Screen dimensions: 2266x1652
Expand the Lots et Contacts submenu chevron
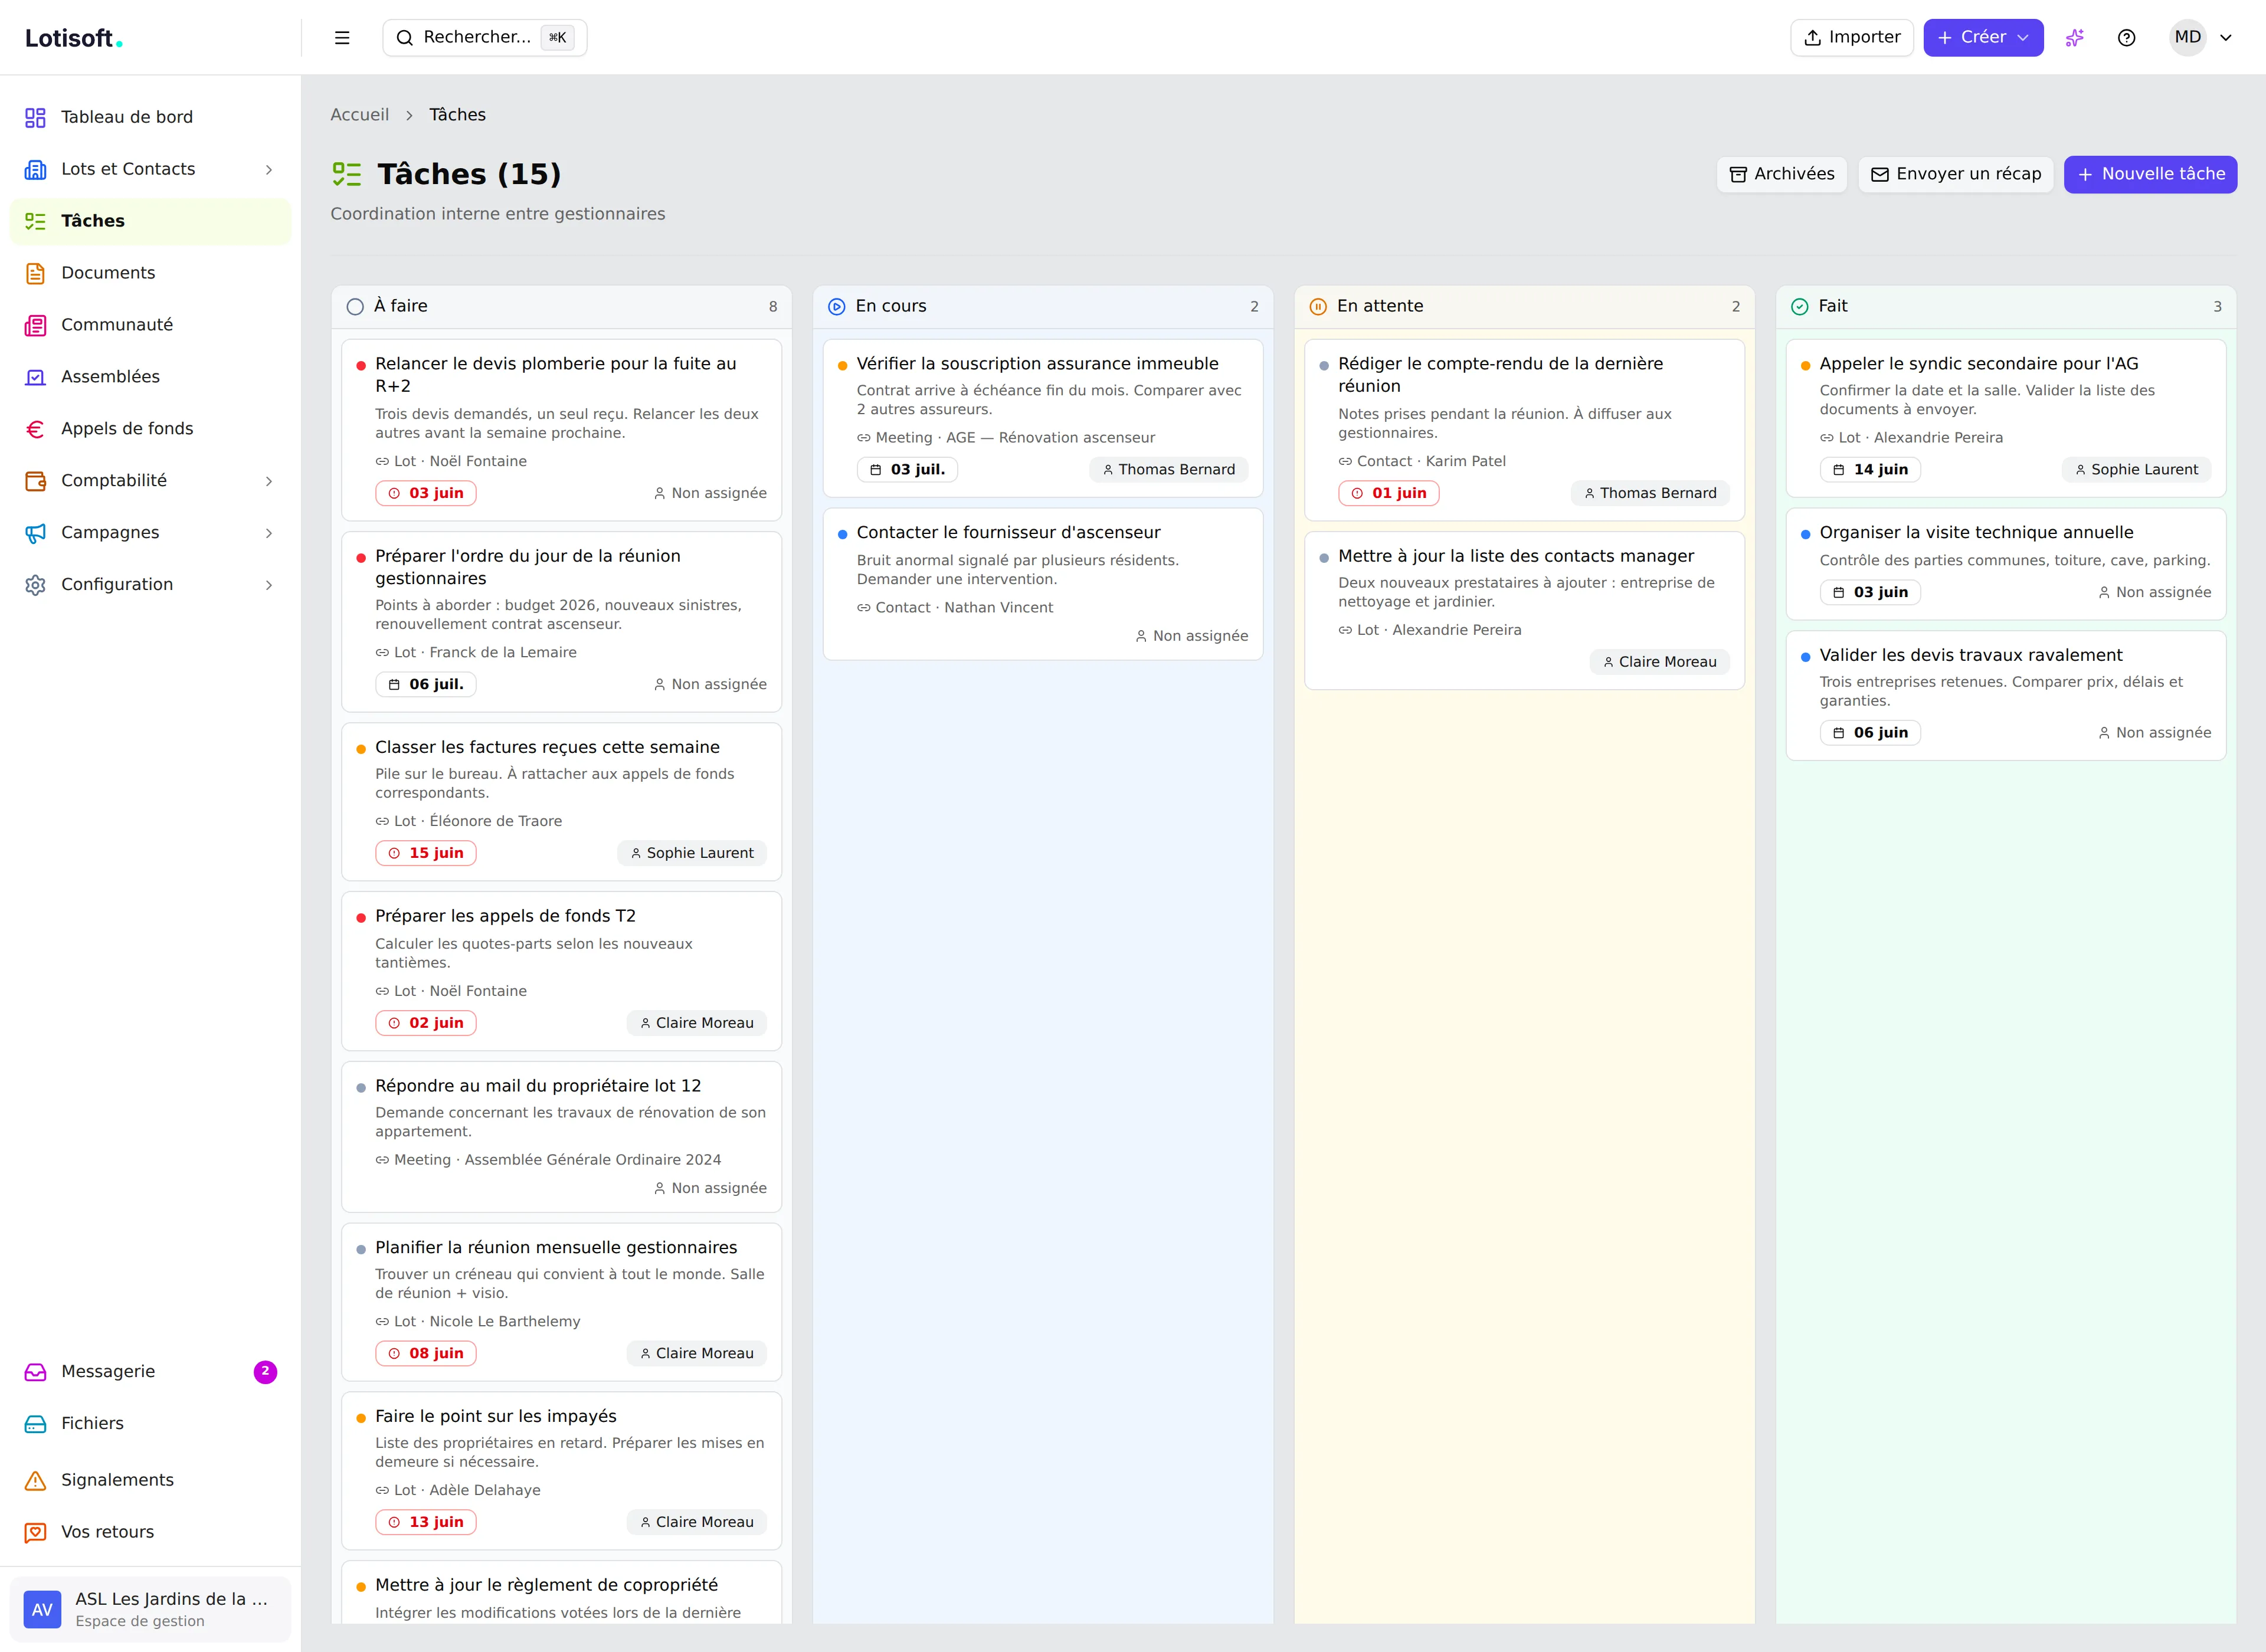(269, 170)
